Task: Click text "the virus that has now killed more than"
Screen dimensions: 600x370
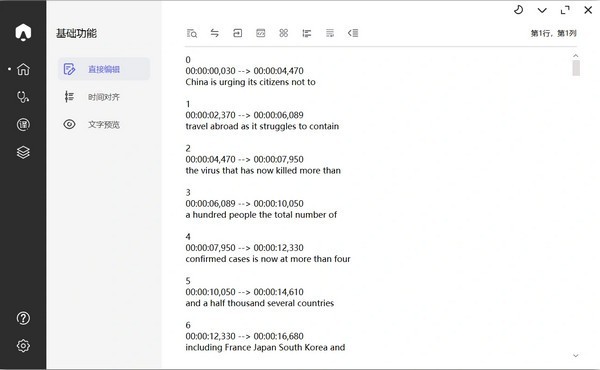Action: tap(263, 170)
